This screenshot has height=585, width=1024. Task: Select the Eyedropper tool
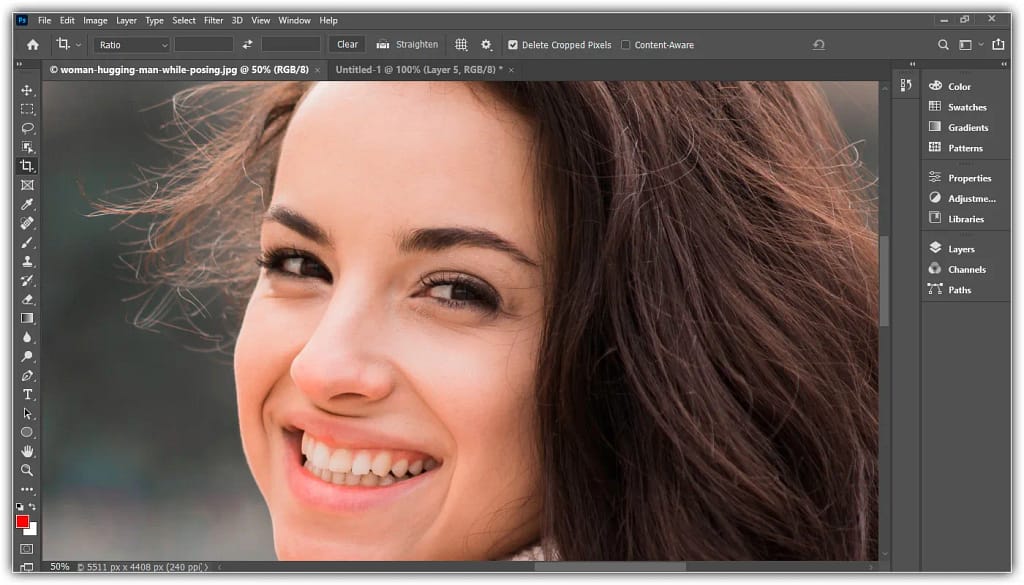click(27, 204)
